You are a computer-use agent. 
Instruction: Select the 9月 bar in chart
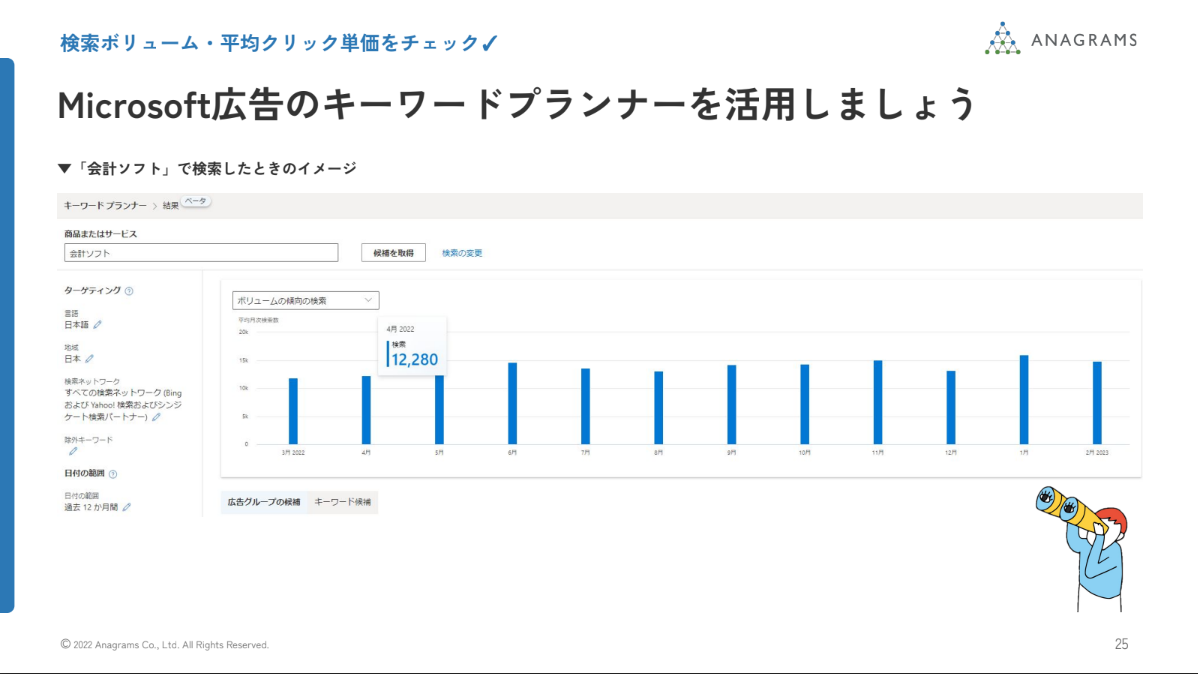[732, 405]
